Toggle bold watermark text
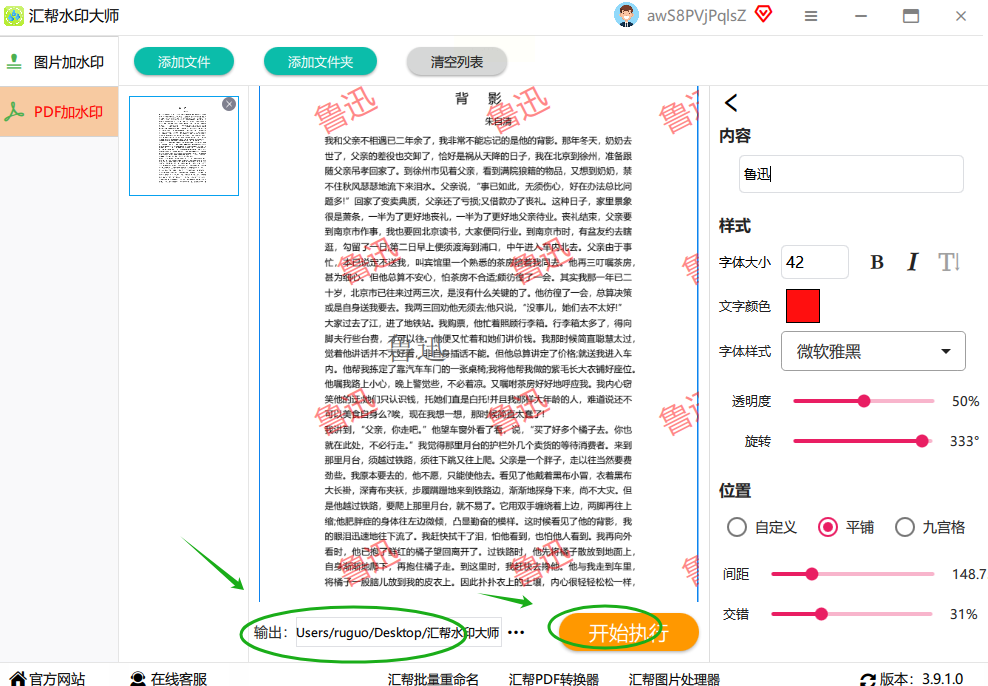This screenshot has height=686, width=988. [x=877, y=262]
